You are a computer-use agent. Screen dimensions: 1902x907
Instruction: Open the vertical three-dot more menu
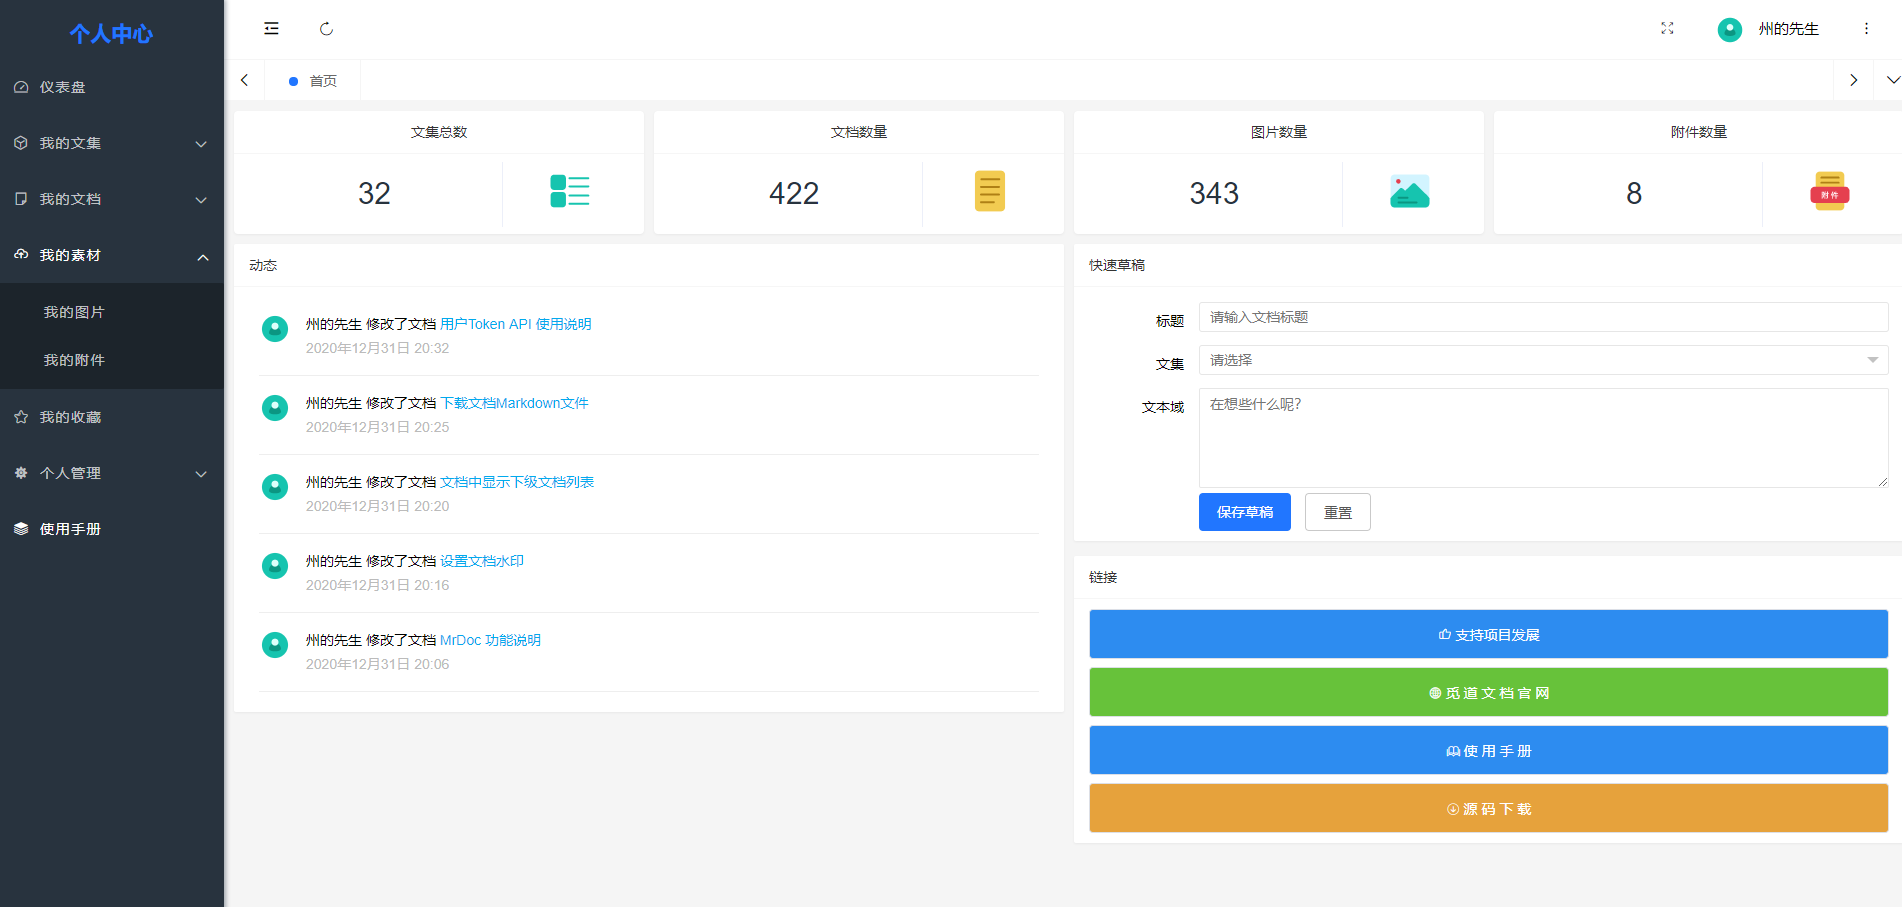click(x=1866, y=29)
